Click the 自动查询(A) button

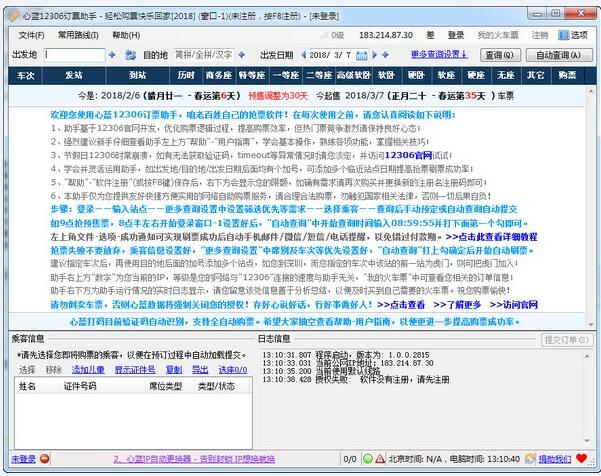tap(558, 55)
